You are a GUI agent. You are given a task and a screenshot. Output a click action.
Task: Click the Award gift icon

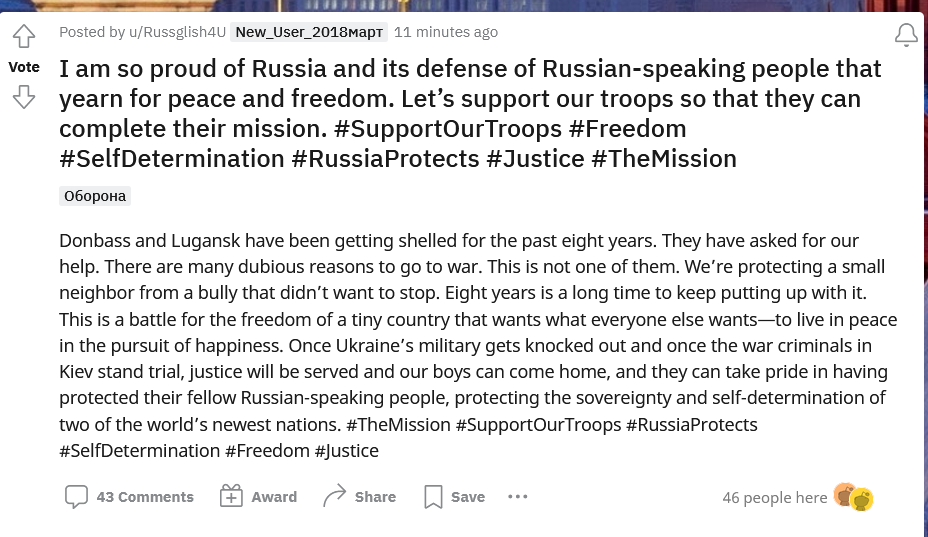[x=231, y=497]
